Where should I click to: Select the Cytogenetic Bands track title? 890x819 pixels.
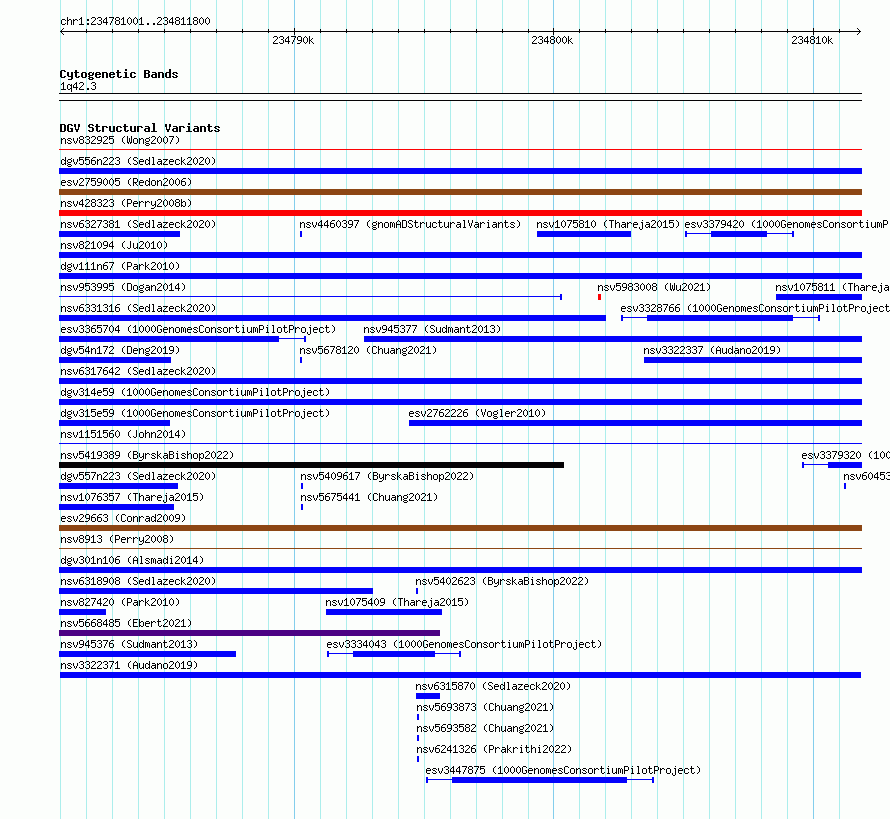tap(119, 74)
